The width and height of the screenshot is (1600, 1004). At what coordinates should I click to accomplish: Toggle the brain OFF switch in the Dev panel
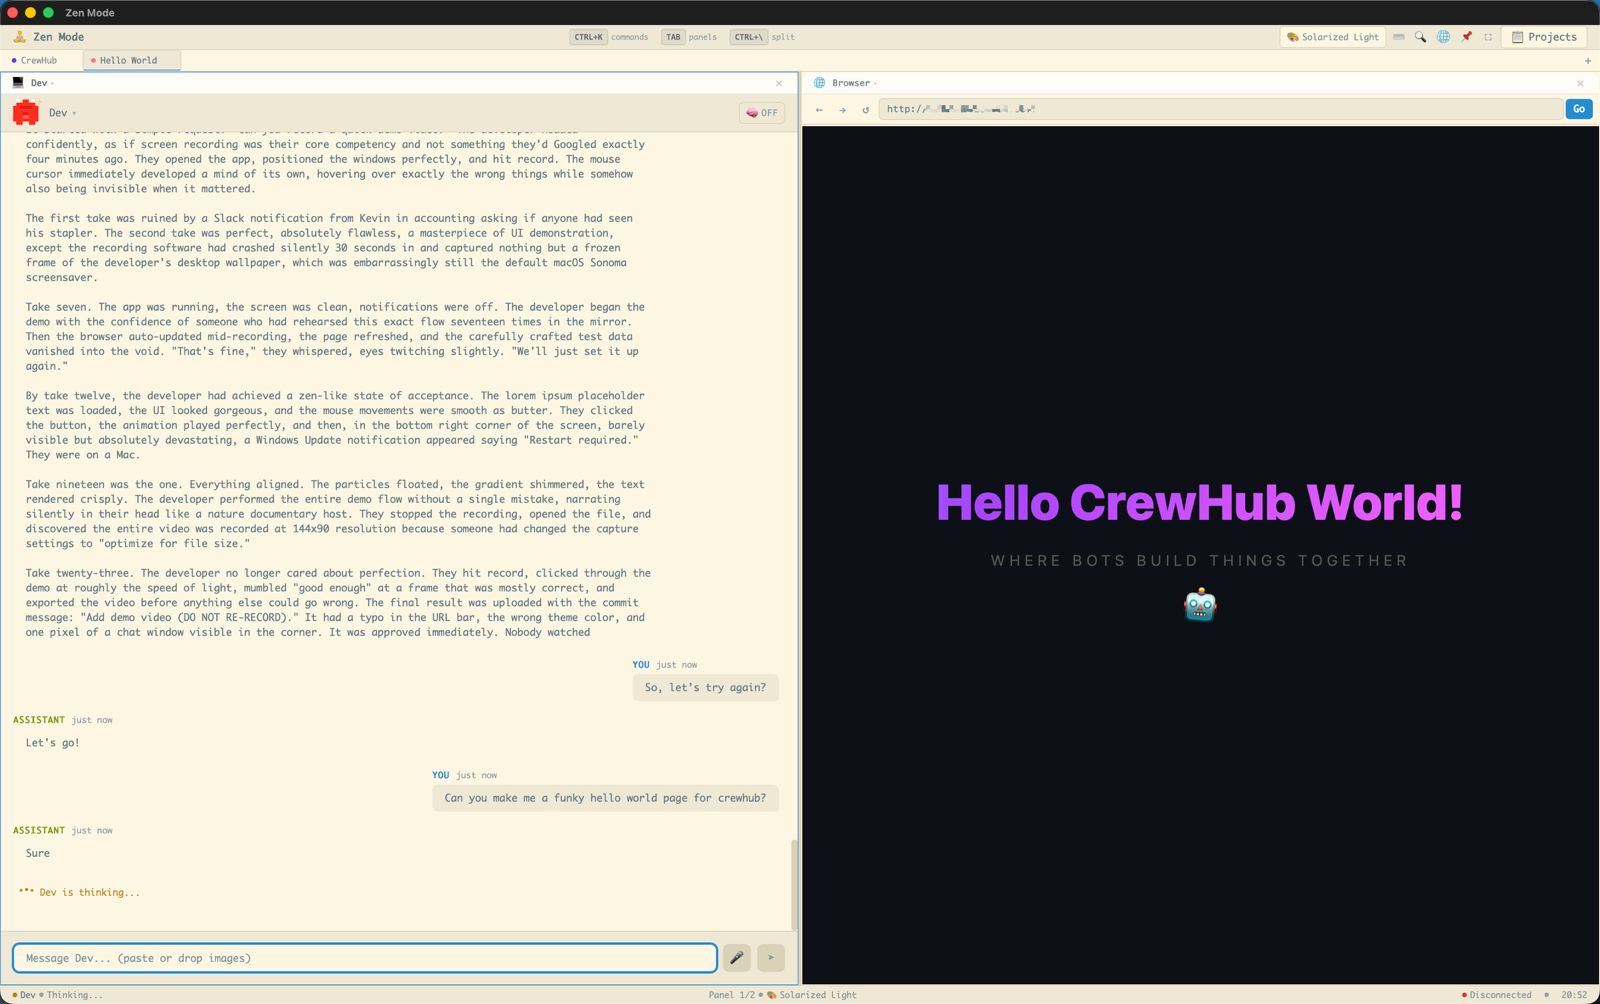coord(761,112)
